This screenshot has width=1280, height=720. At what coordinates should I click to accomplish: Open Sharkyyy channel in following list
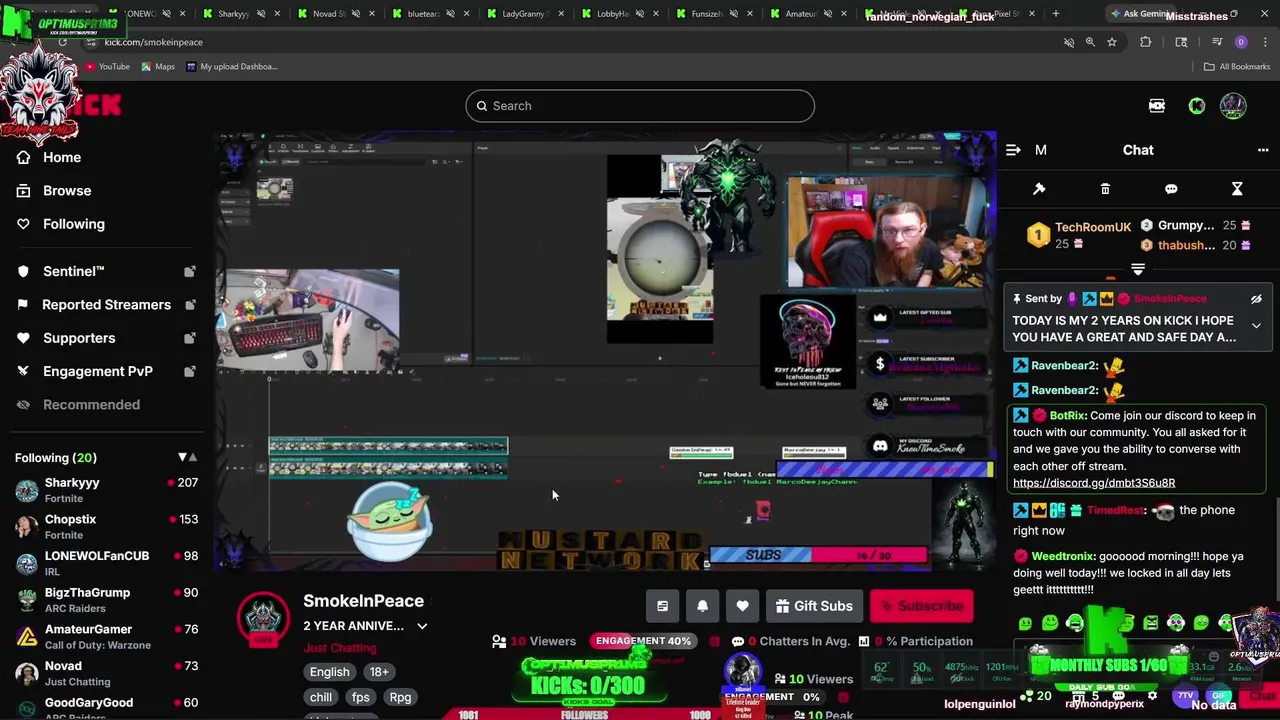point(105,490)
